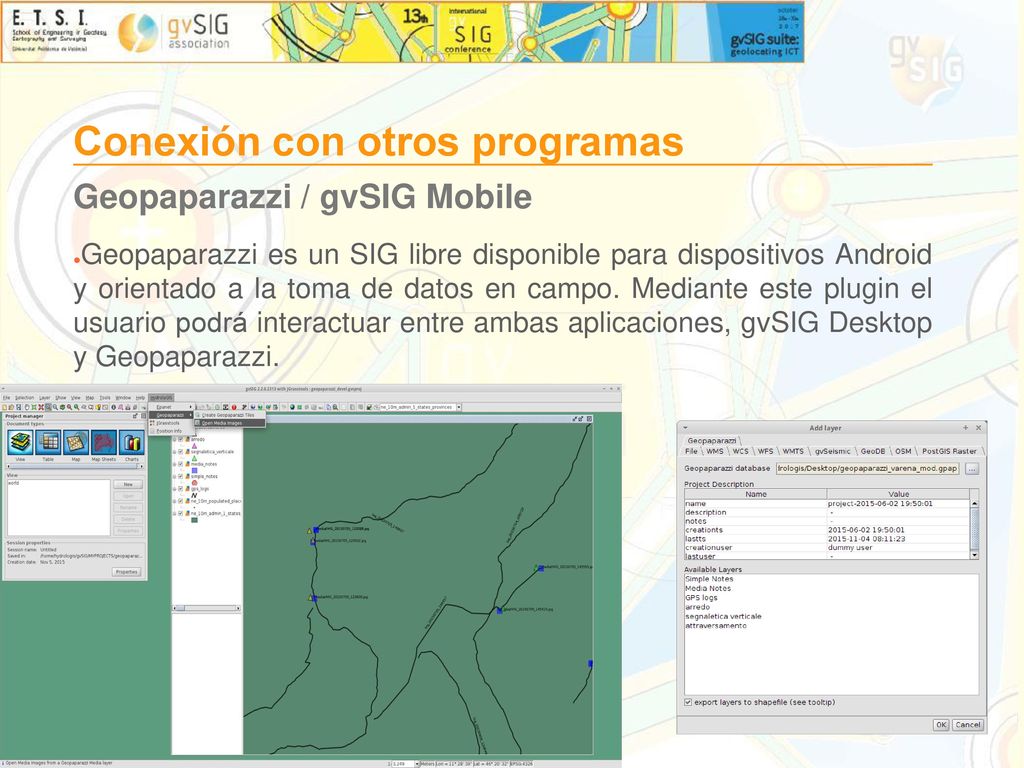Select Simple Notes in Available Layers
The height and width of the screenshot is (768, 1024).
coord(709,579)
